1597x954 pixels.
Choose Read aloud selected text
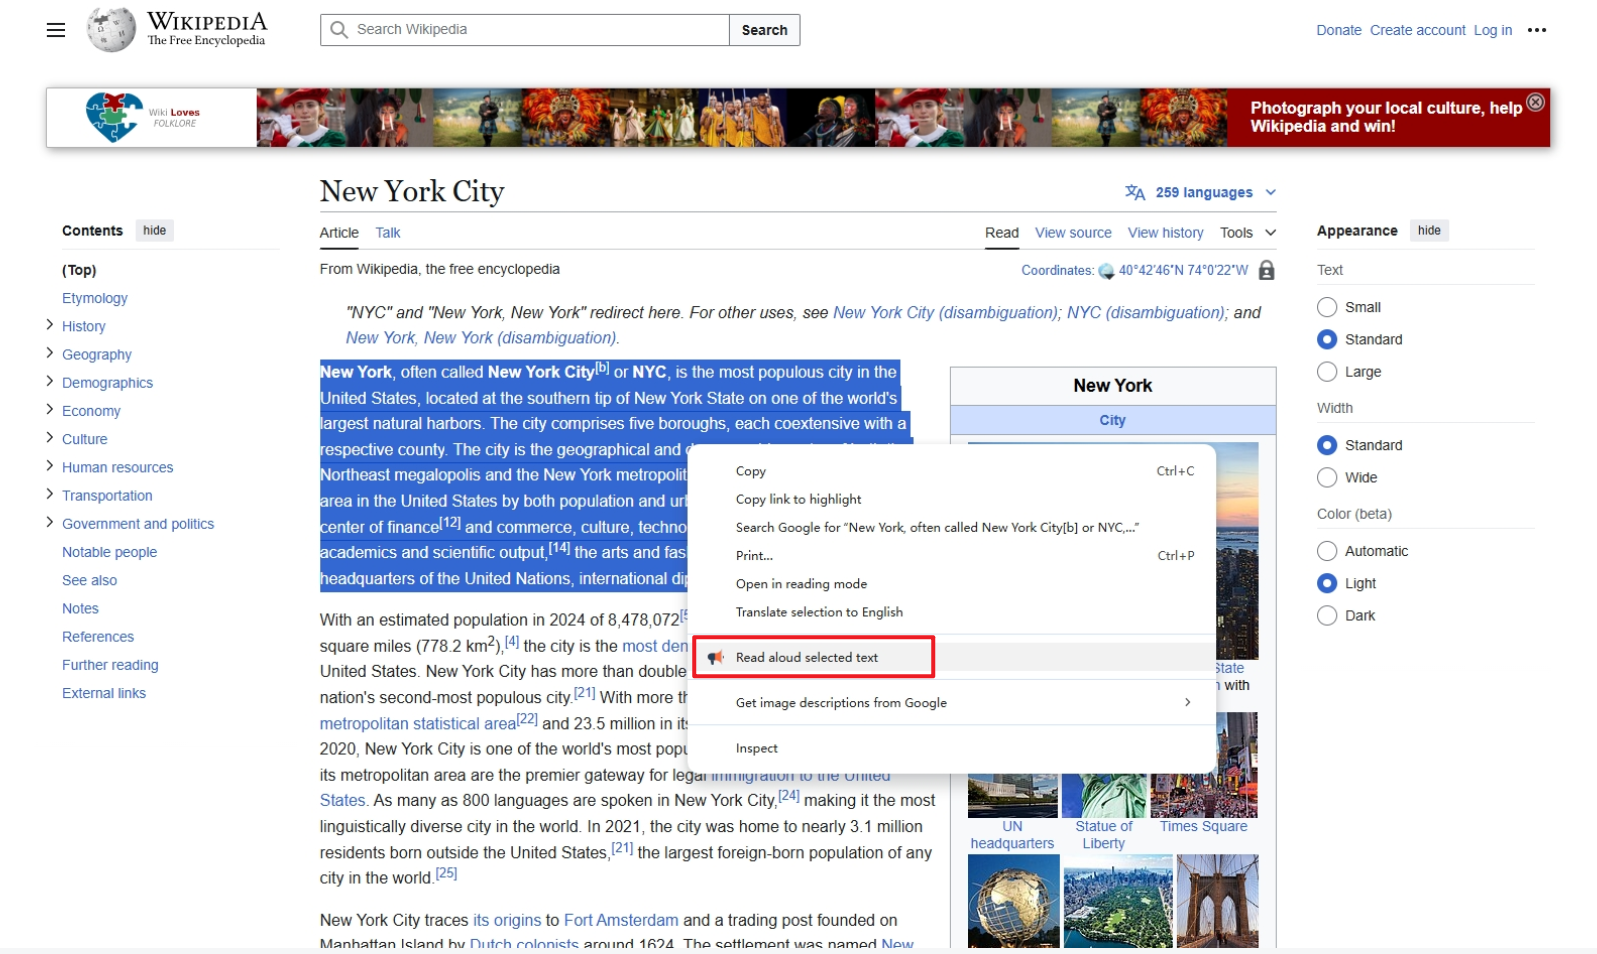(953, 657)
